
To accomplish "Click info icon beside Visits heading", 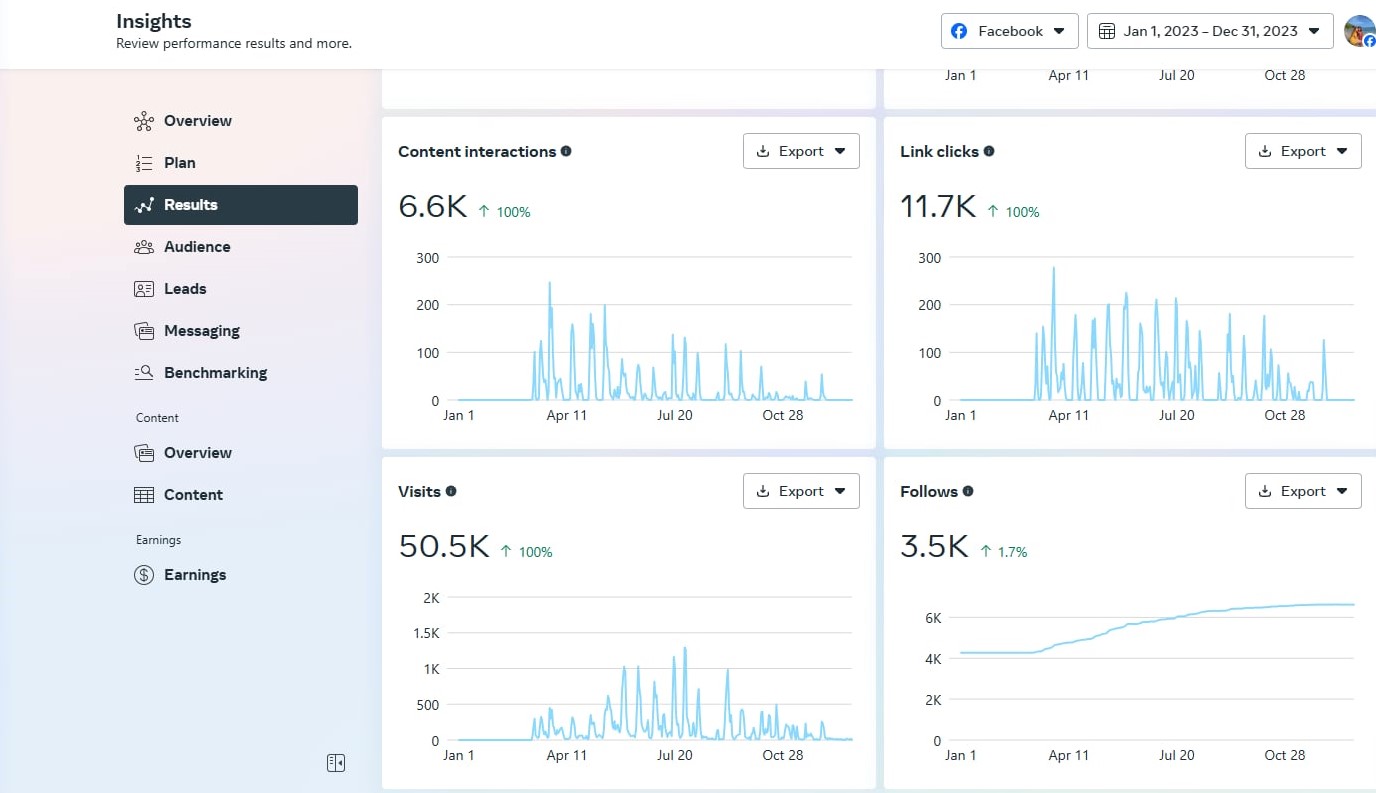I will point(451,492).
